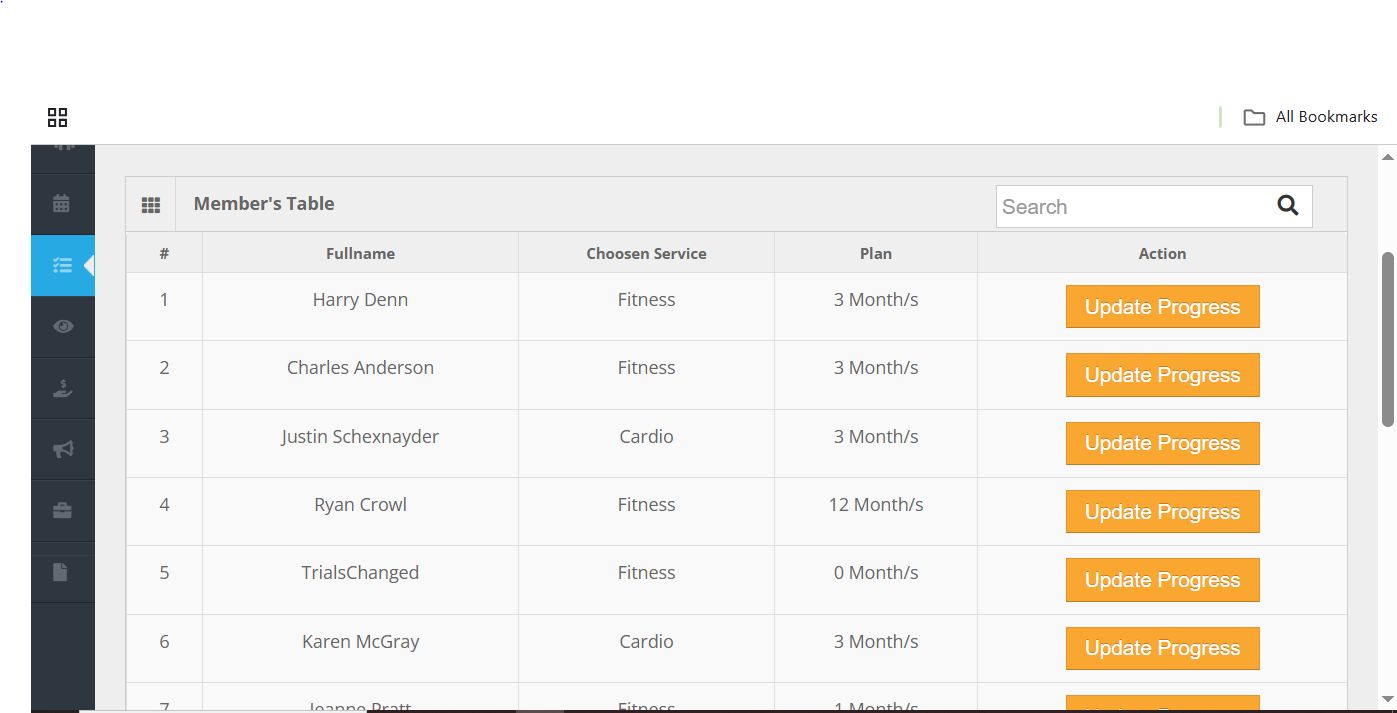
Task: Open the megaphone announcement sidebar icon
Action: [x=62, y=449]
